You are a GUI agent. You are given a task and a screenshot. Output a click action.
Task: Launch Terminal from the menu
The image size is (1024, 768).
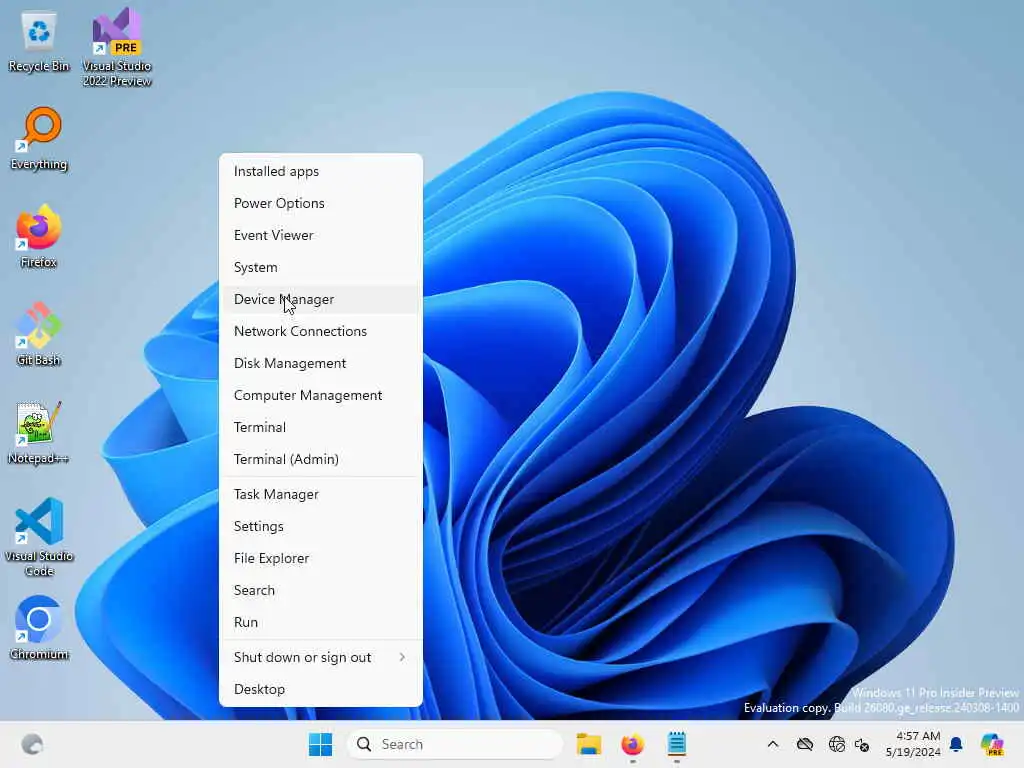coord(321,427)
